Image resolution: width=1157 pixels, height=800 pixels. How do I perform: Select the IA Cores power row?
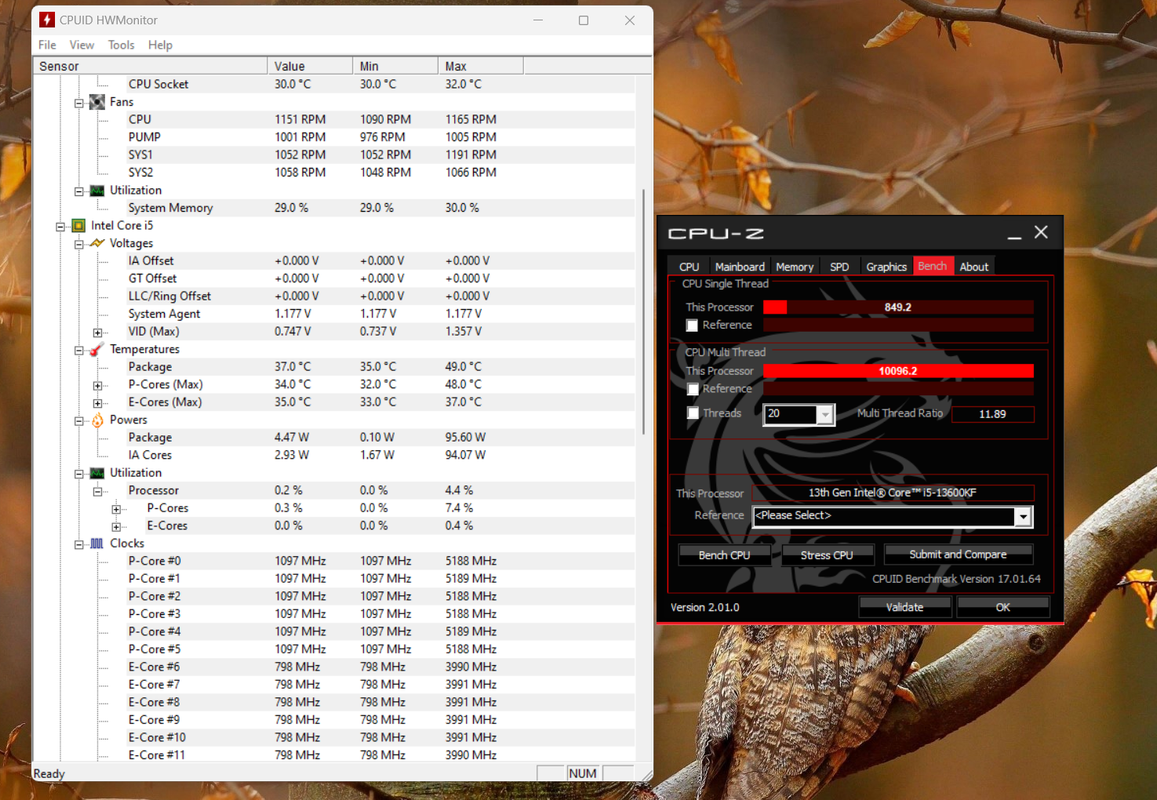click(334, 455)
